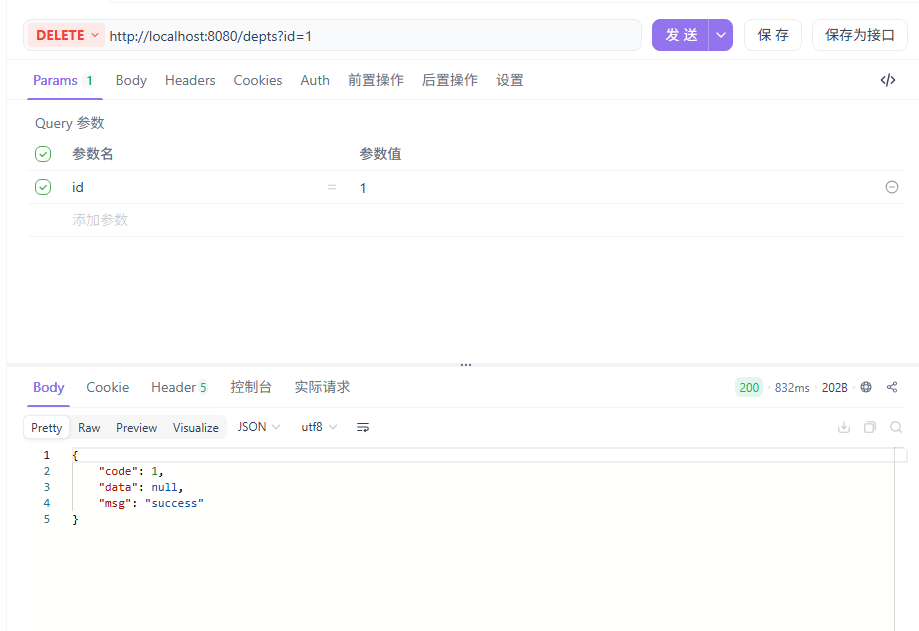Click the 832ms response time
Viewport: 919px width, 631px height.
tap(792, 387)
